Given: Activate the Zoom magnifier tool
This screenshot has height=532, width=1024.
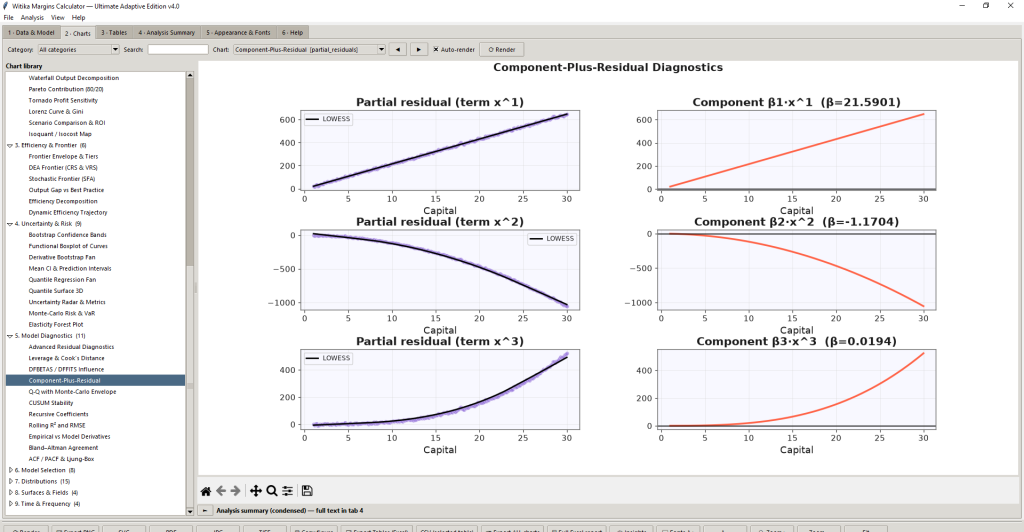Looking at the screenshot, I should pyautogui.click(x=272, y=491).
